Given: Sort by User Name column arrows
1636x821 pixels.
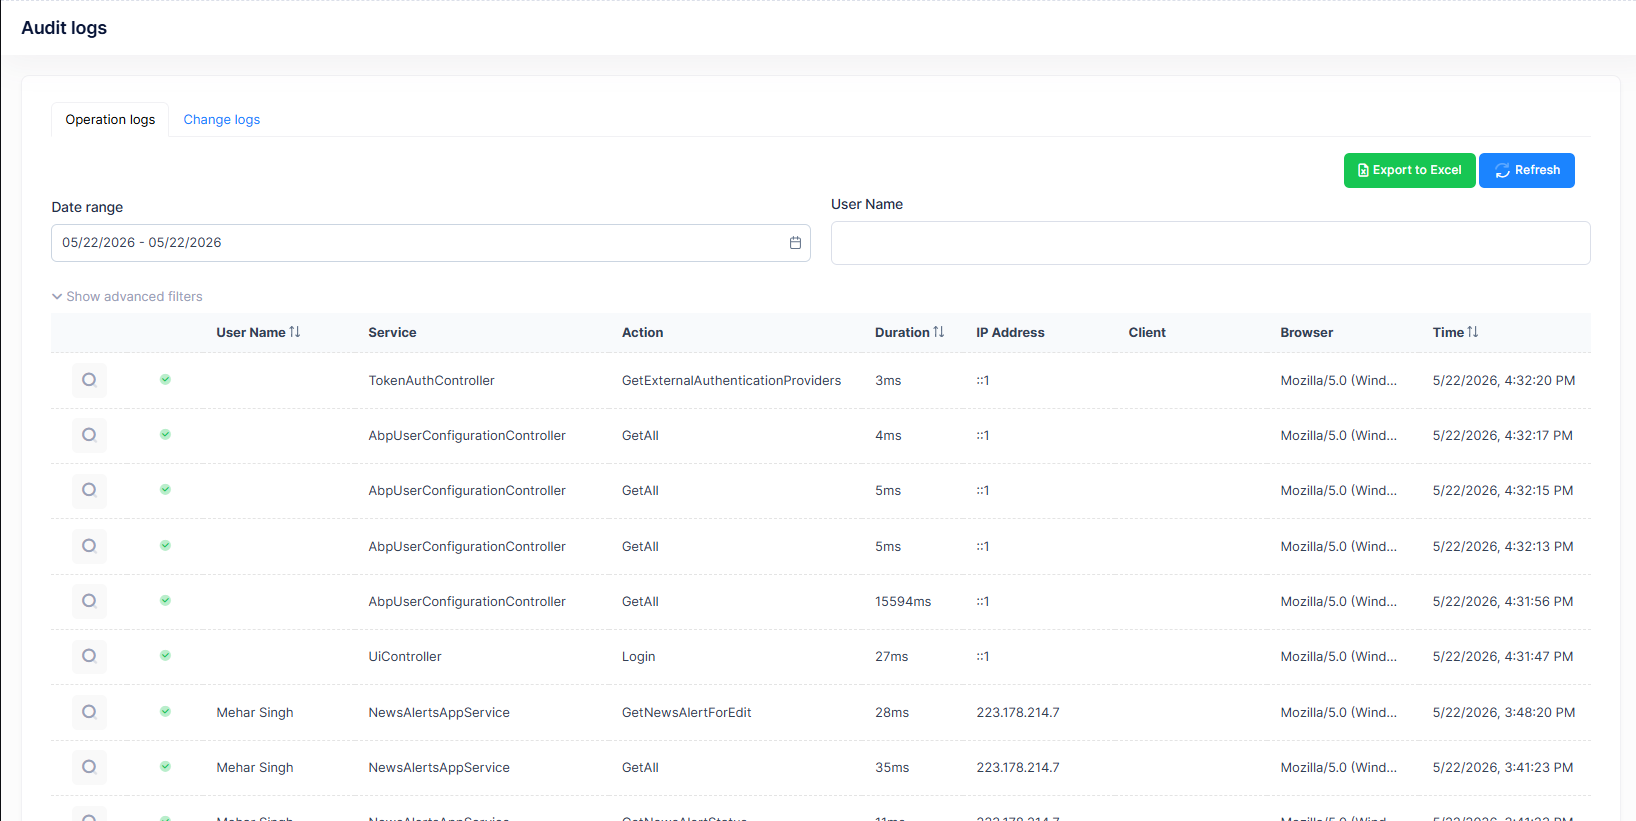Looking at the screenshot, I should [295, 332].
